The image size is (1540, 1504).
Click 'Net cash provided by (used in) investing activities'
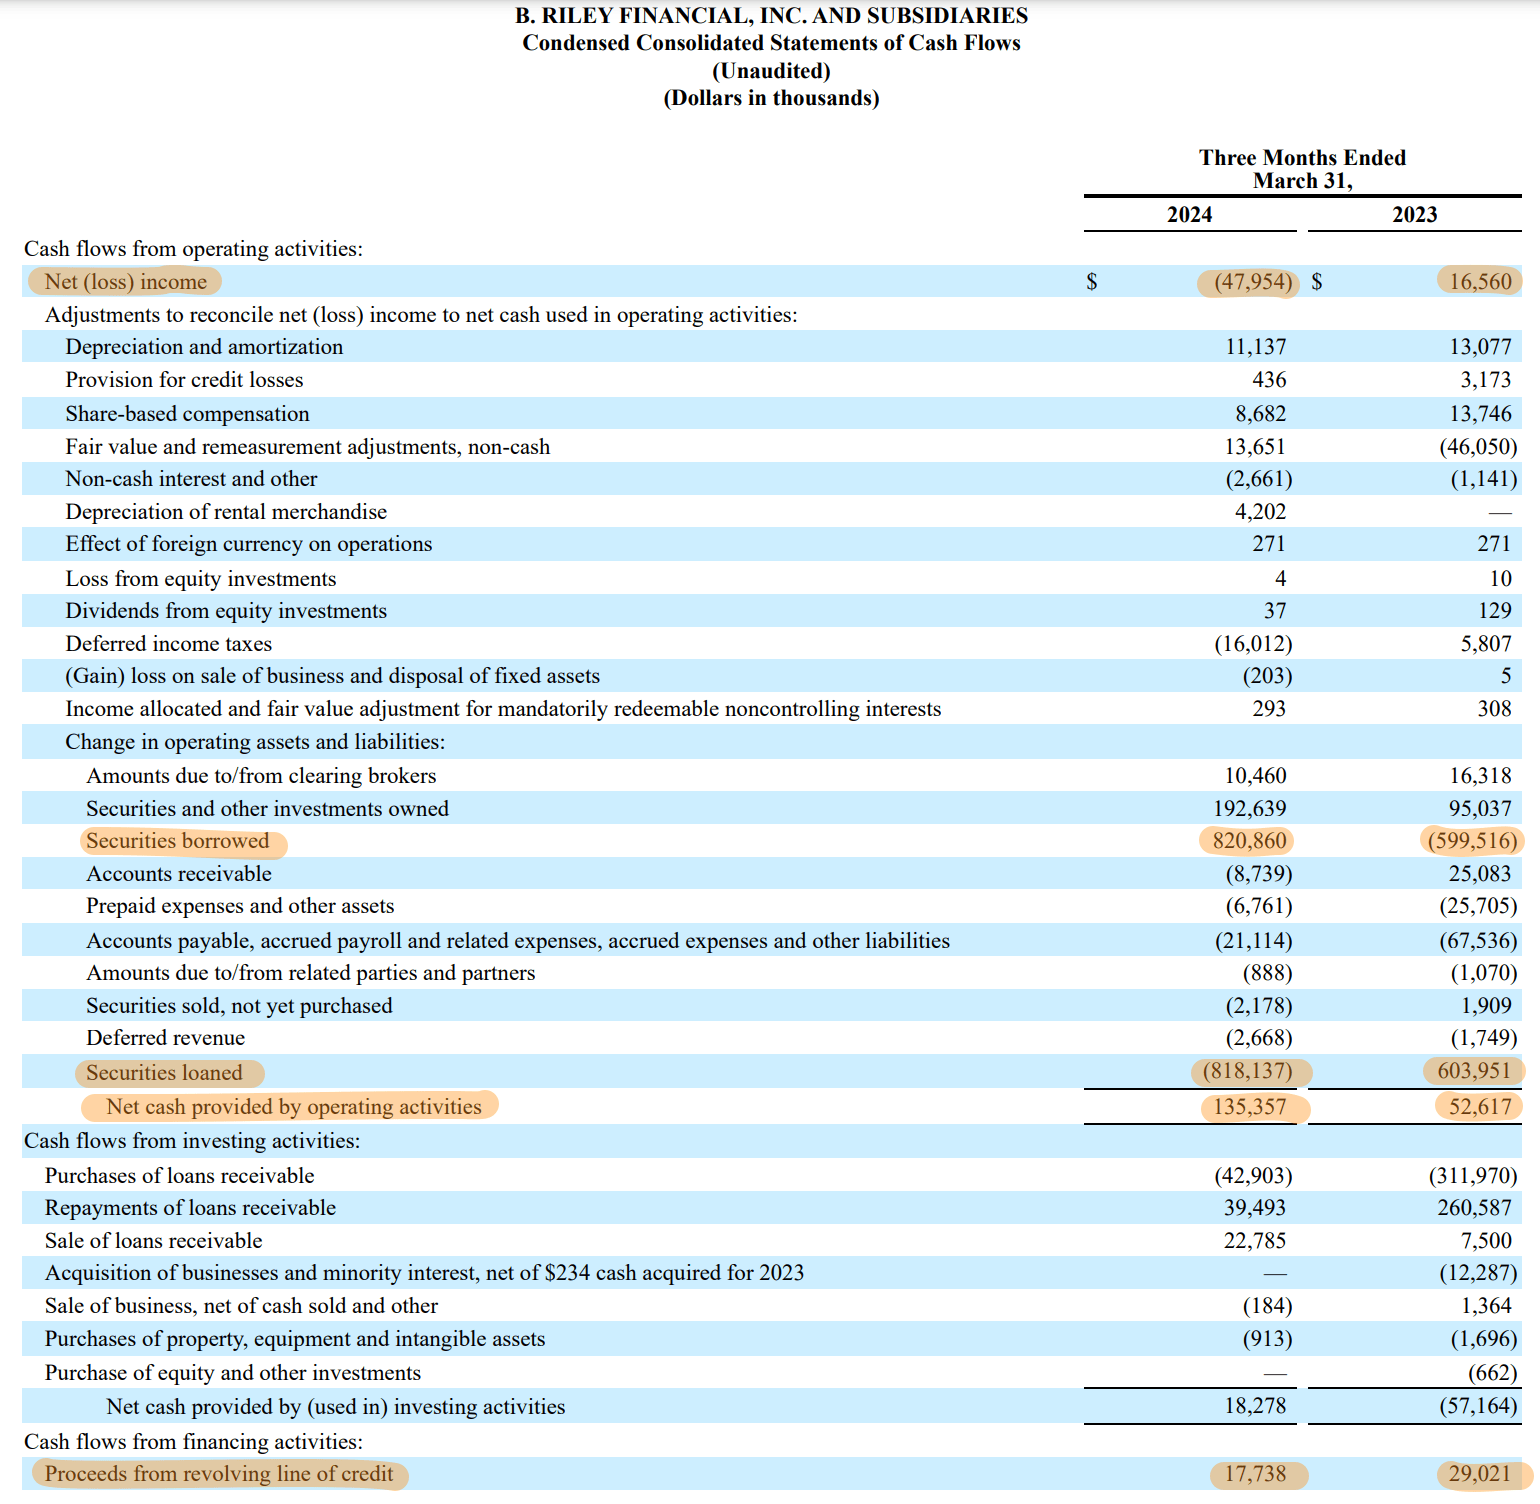coord(336,1407)
